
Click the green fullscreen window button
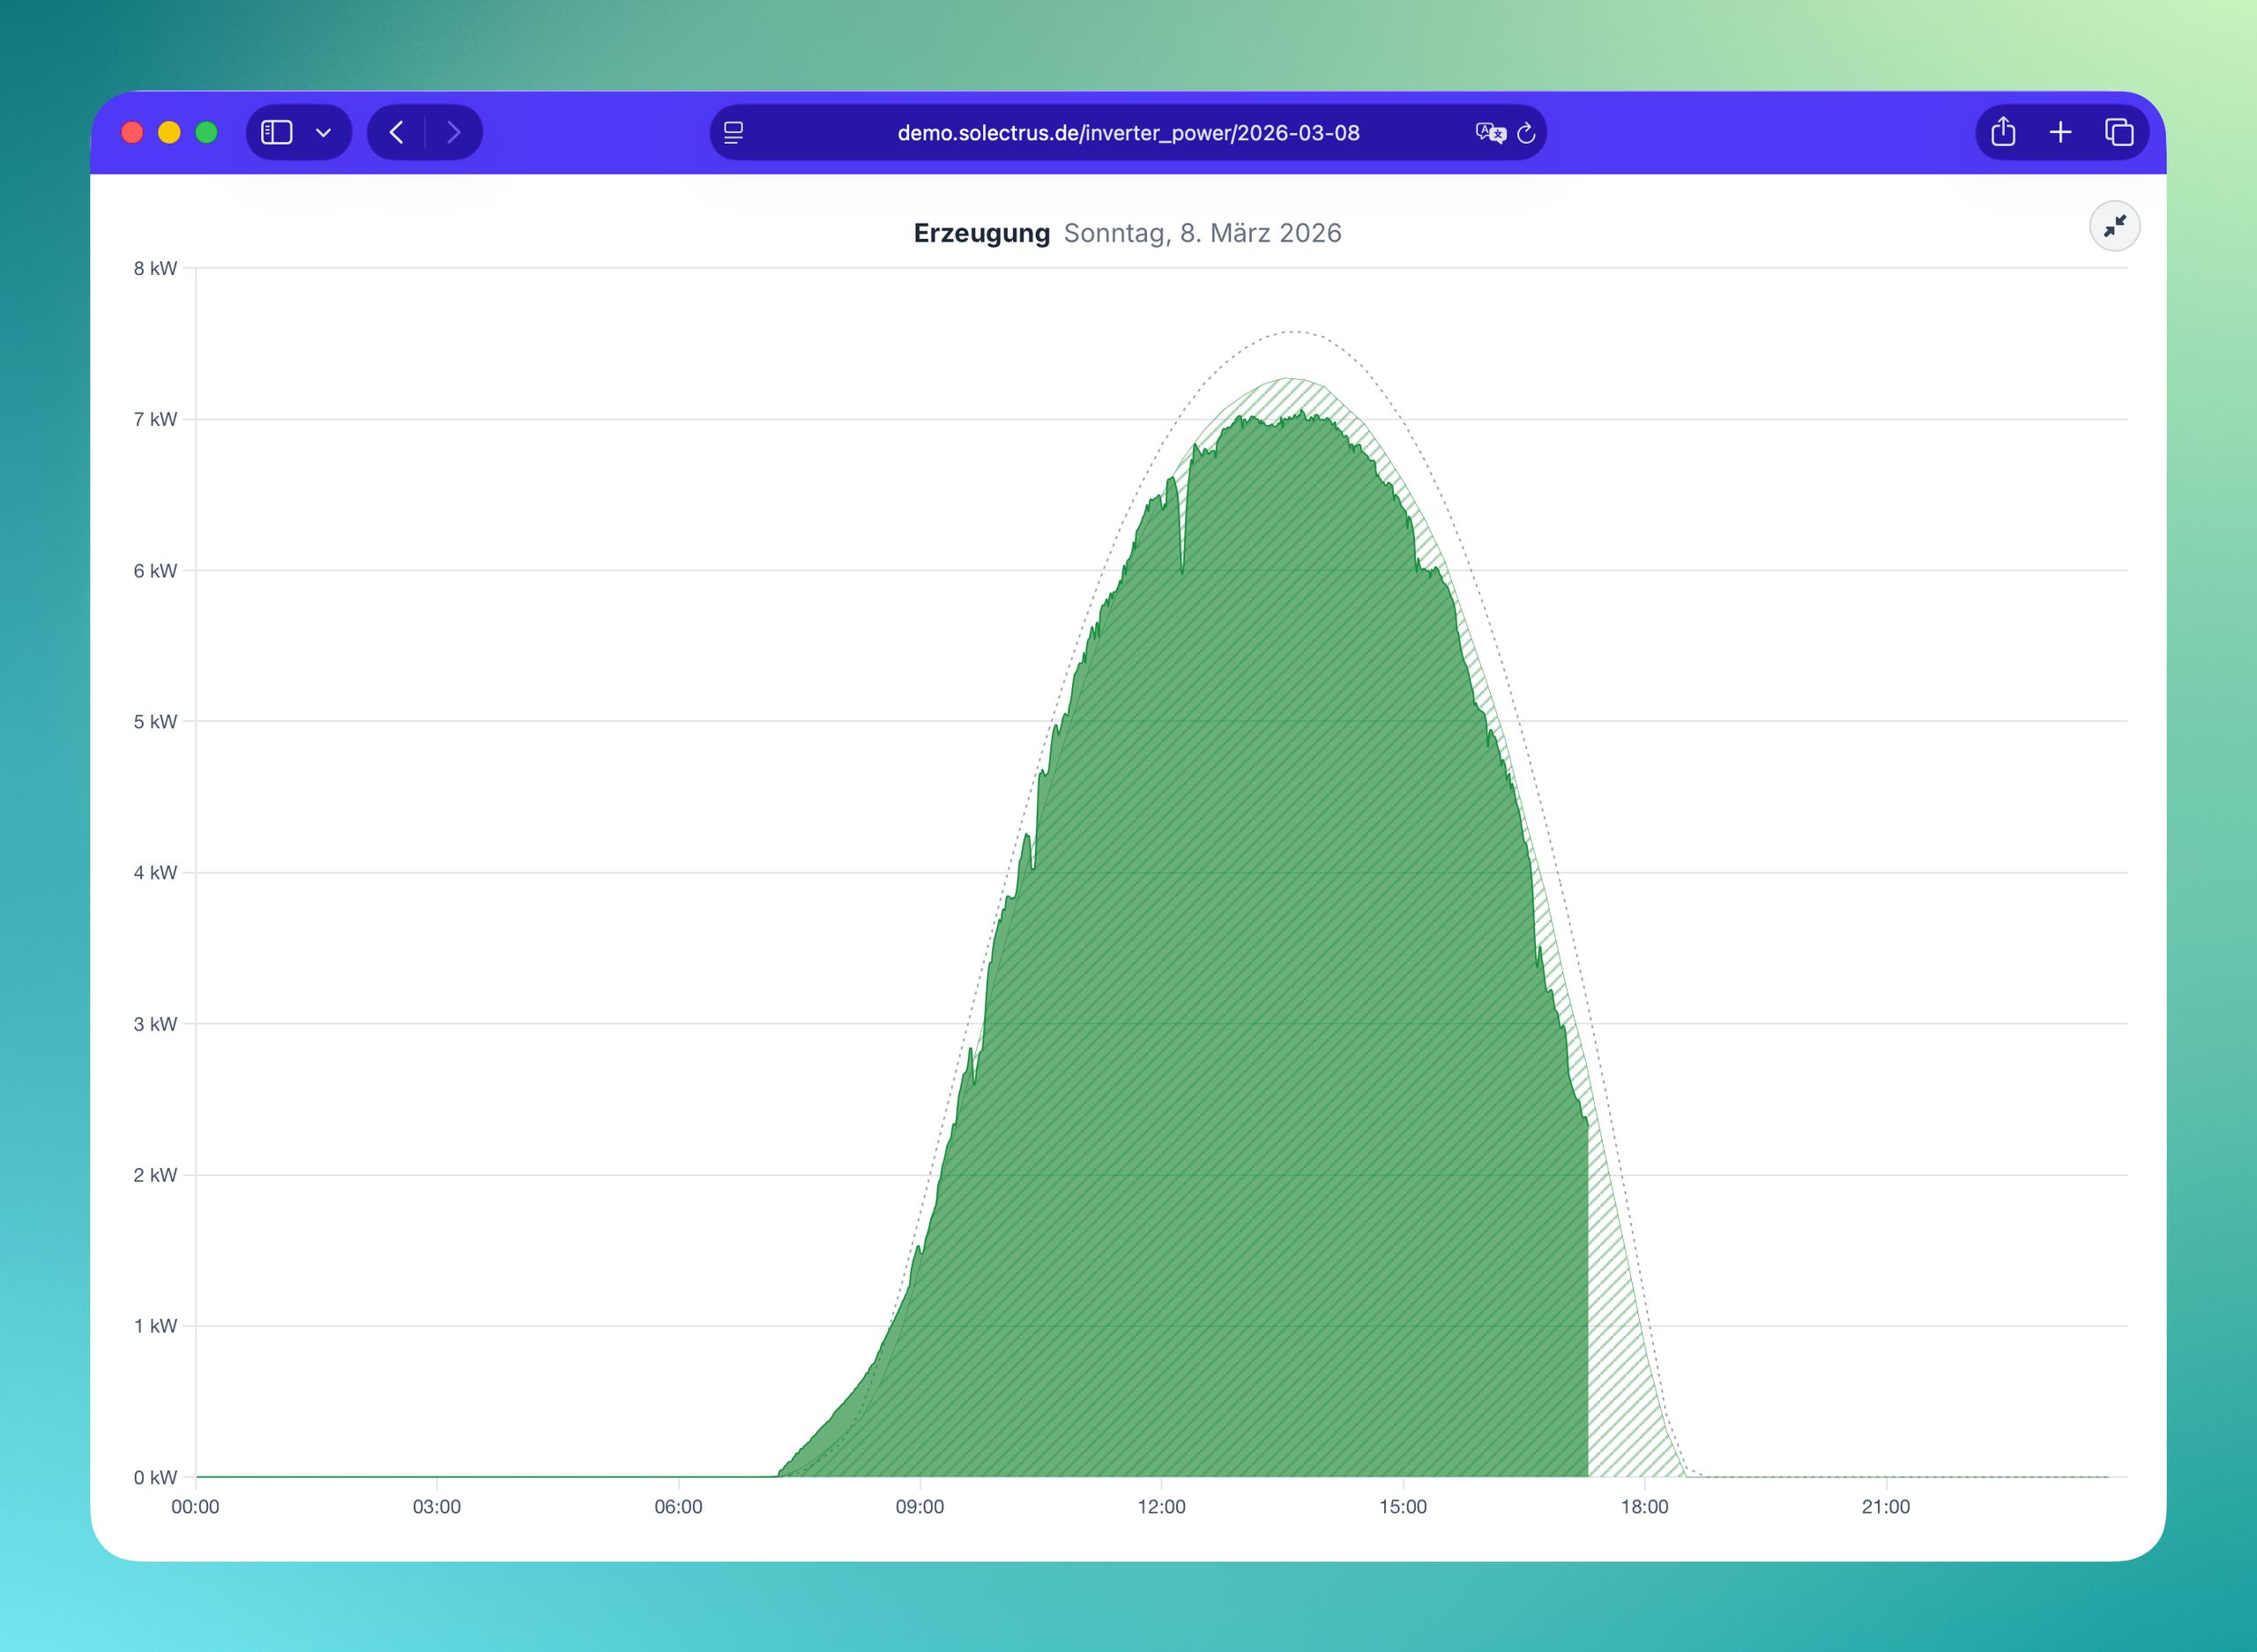pyautogui.click(x=207, y=132)
